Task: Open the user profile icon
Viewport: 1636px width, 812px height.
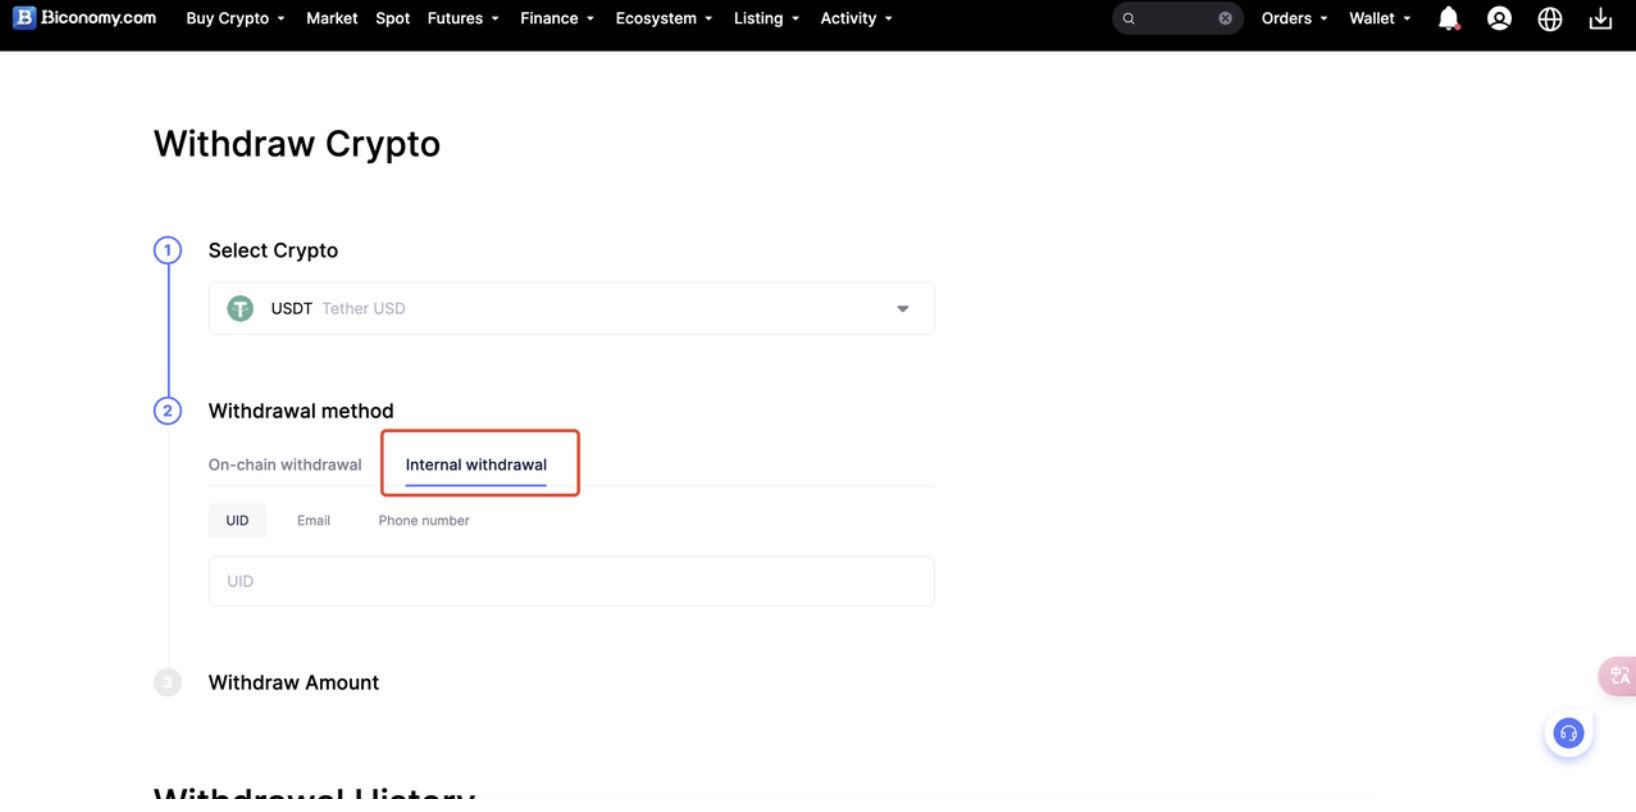Action: tap(1498, 18)
